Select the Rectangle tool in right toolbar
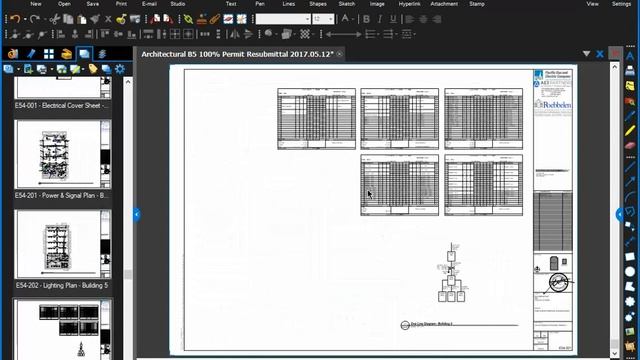The height and width of the screenshot is (360, 640). point(630,256)
